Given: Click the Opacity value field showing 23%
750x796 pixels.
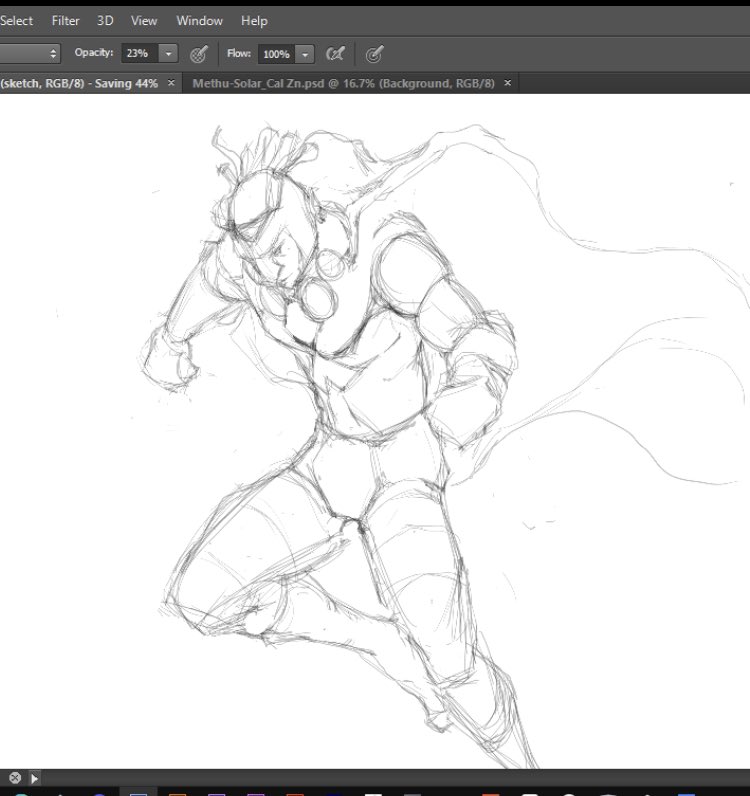Looking at the screenshot, I should [140, 53].
